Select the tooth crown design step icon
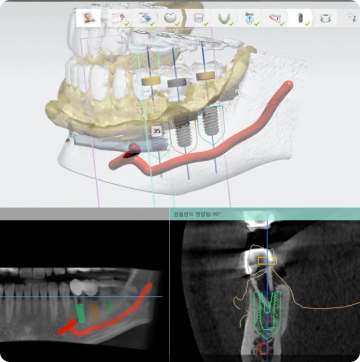 tap(171, 18)
